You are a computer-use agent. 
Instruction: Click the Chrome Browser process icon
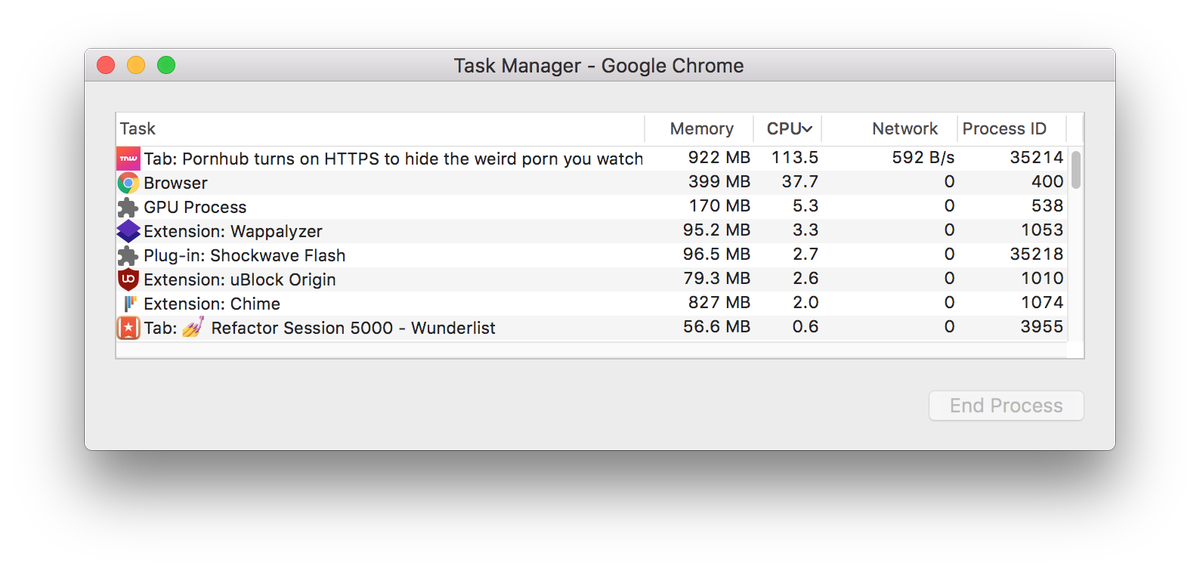point(128,183)
